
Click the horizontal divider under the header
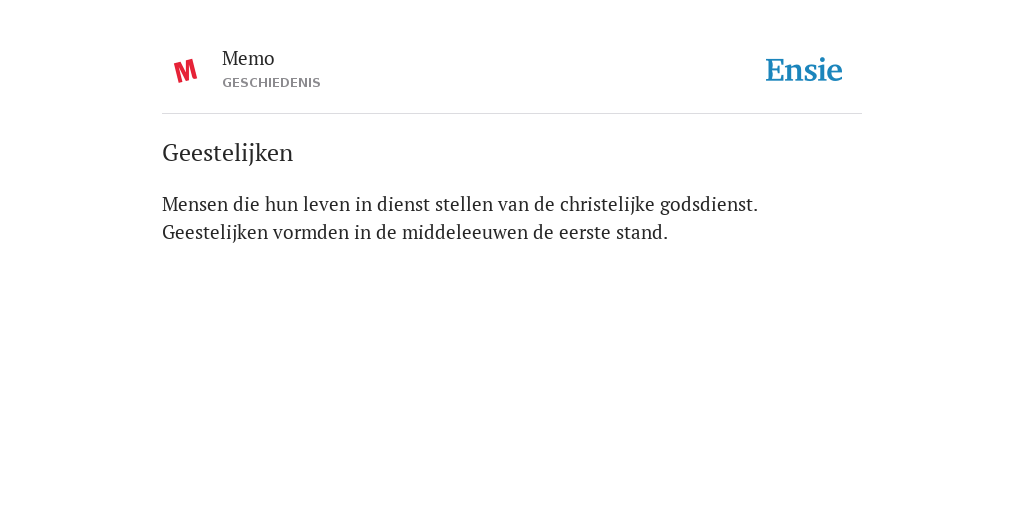click(512, 114)
